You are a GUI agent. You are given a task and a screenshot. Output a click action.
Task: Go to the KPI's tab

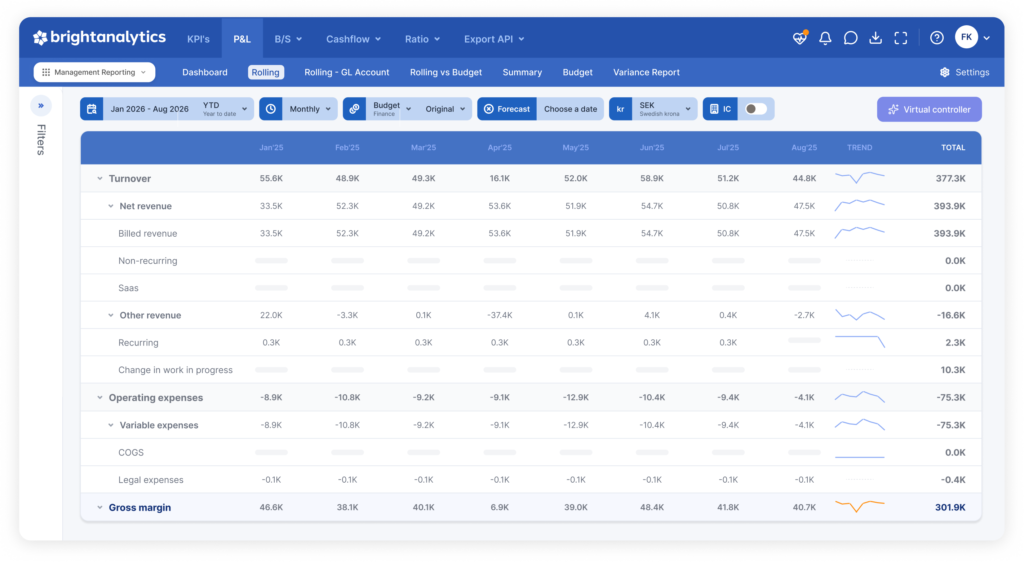click(x=198, y=39)
